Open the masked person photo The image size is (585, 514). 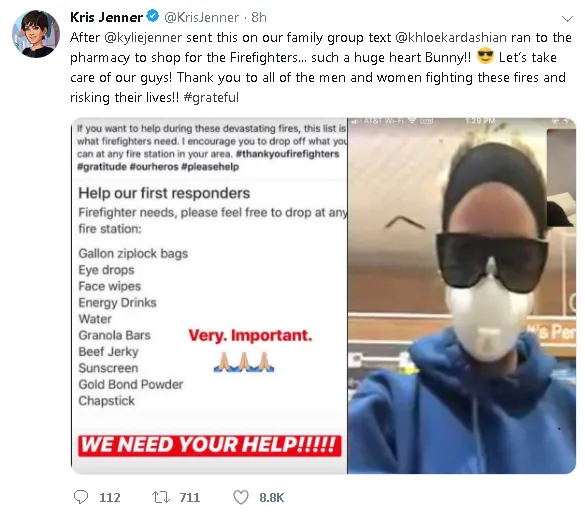coord(462,296)
